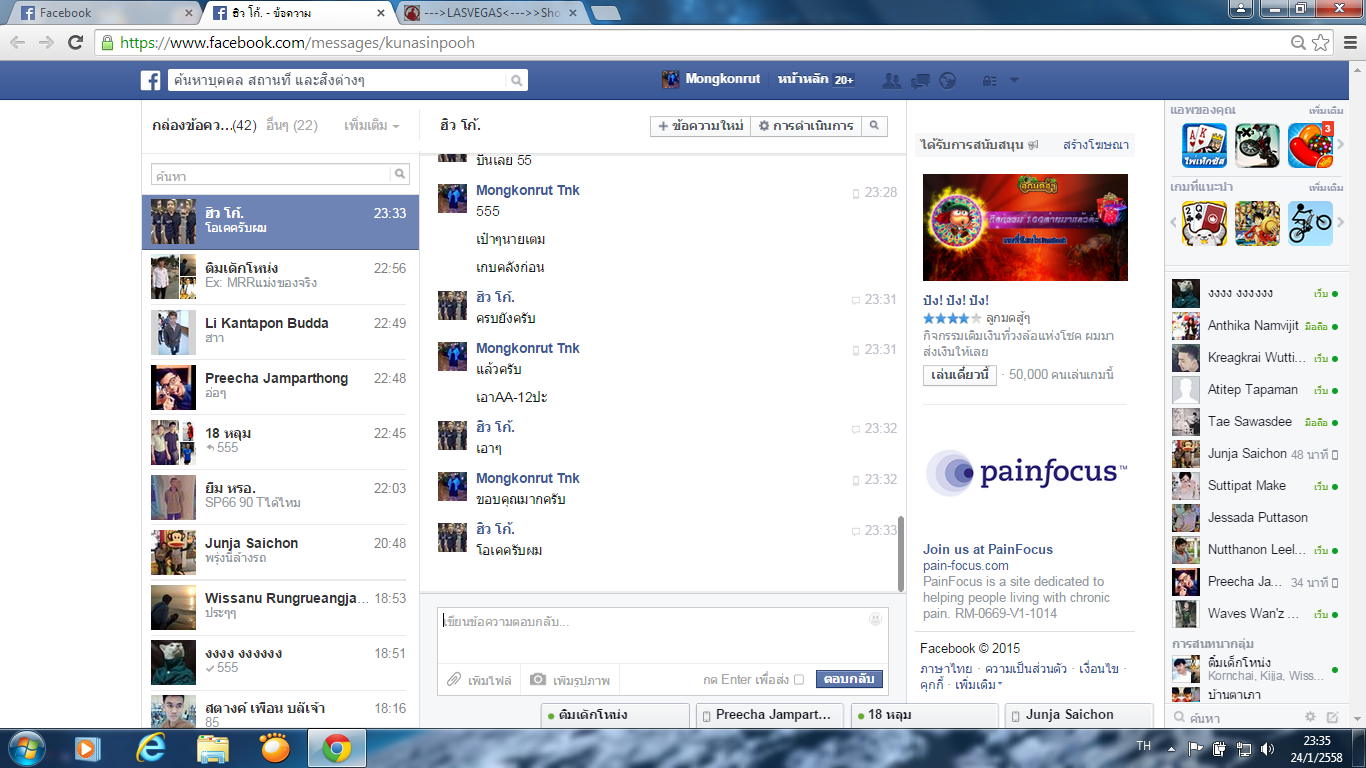Click the paperclip เพิ่มไฟล์ attach icon
Image resolution: width=1366 pixels, height=768 pixels.
point(454,680)
